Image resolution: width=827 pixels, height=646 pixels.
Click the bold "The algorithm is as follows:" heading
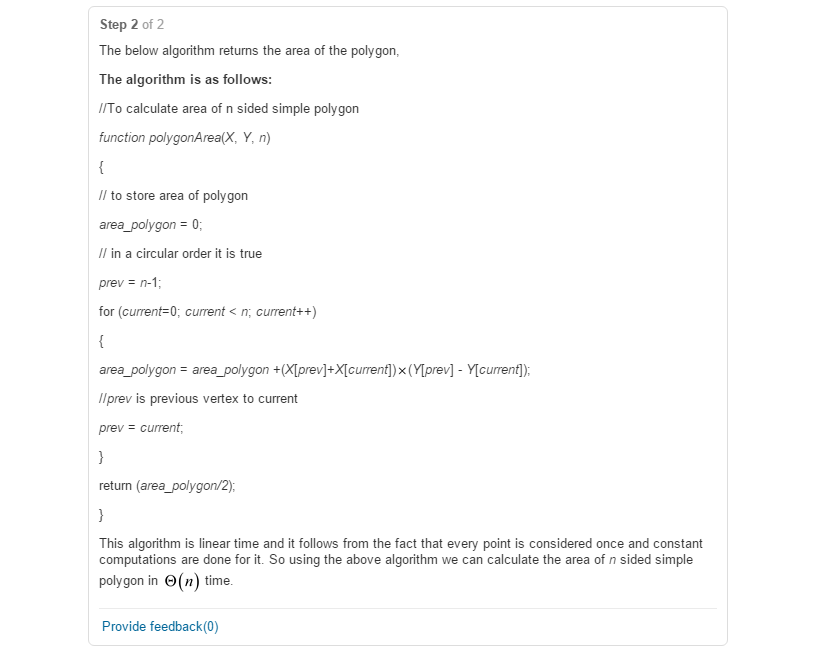click(186, 80)
